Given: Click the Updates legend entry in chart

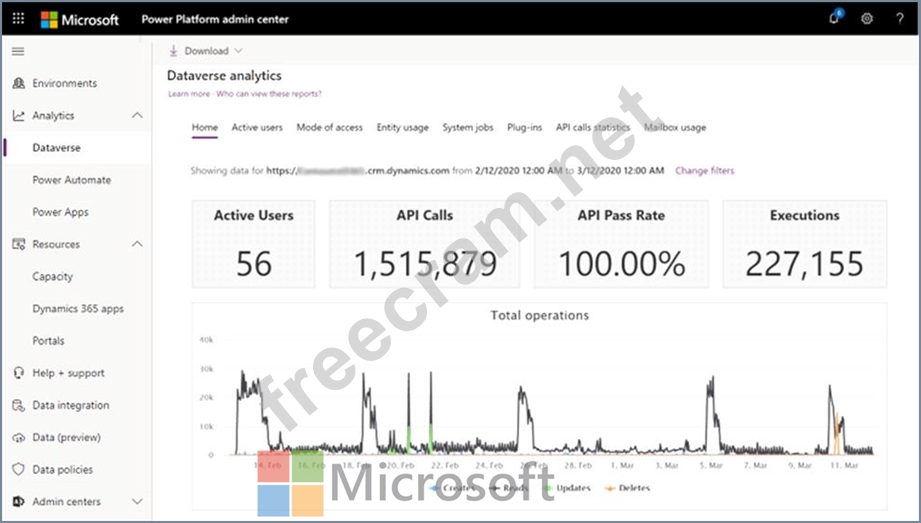Looking at the screenshot, I should point(570,488).
